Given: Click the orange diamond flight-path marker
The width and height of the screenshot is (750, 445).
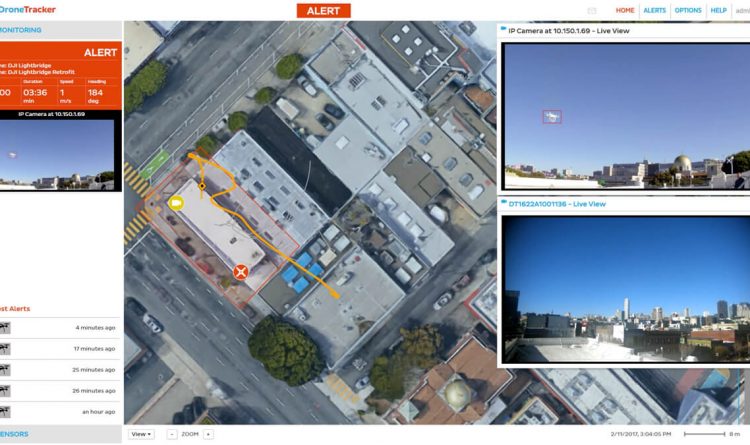Looking at the screenshot, I should (x=202, y=186).
